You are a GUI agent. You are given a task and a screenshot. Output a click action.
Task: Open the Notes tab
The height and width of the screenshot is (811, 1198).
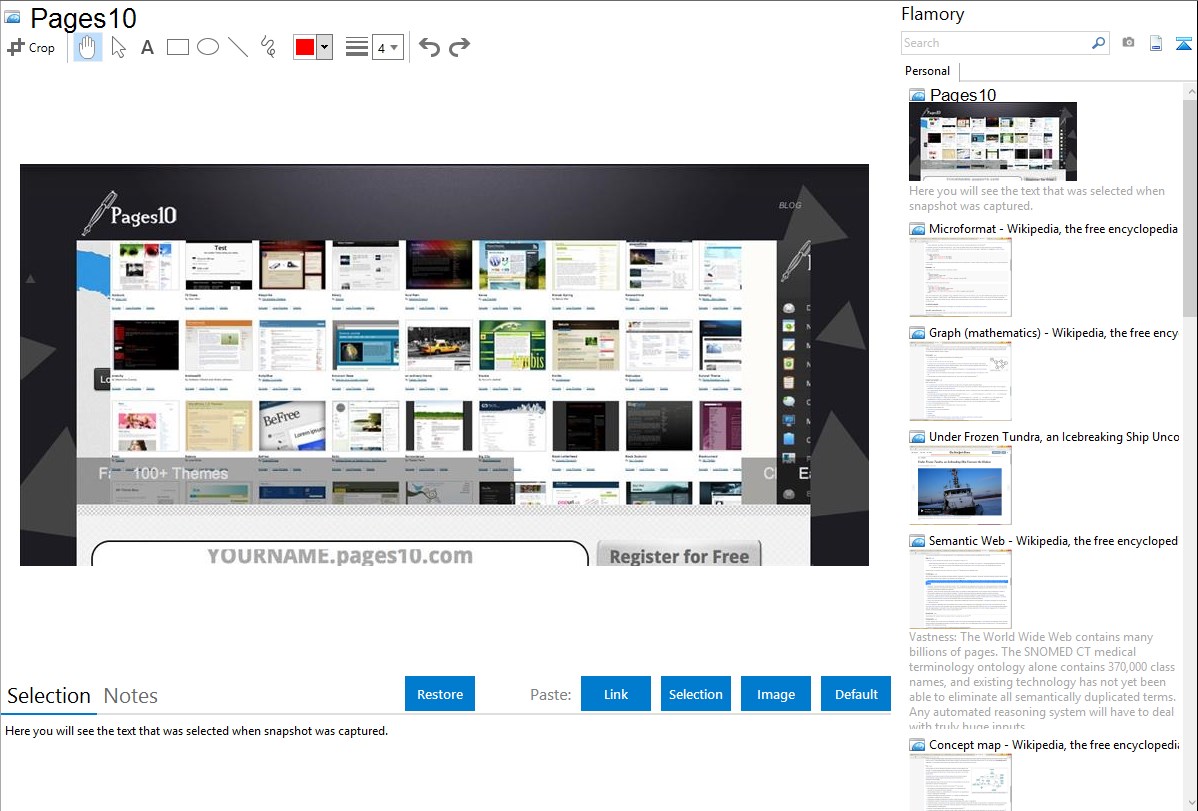click(131, 696)
